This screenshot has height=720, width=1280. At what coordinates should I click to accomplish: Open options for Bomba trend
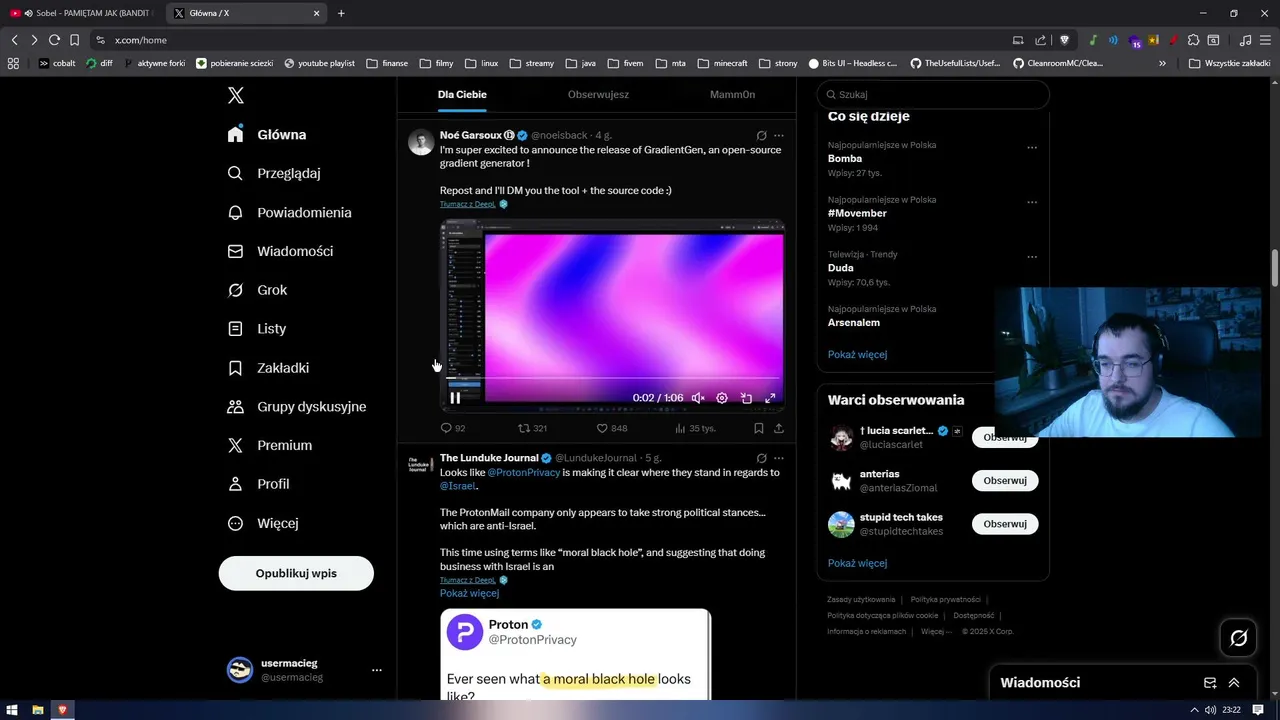tap(1032, 147)
